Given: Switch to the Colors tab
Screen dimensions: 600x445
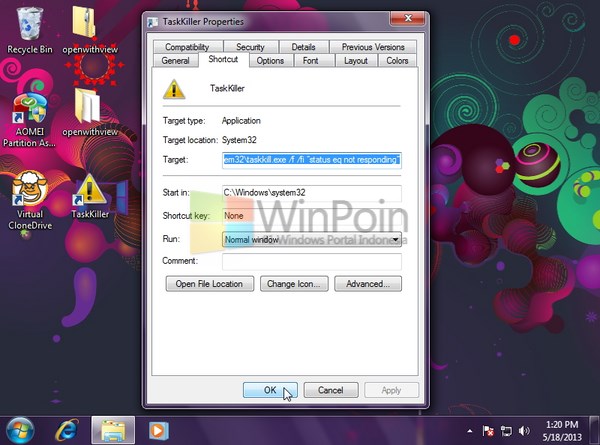Looking at the screenshot, I should click(397, 60).
